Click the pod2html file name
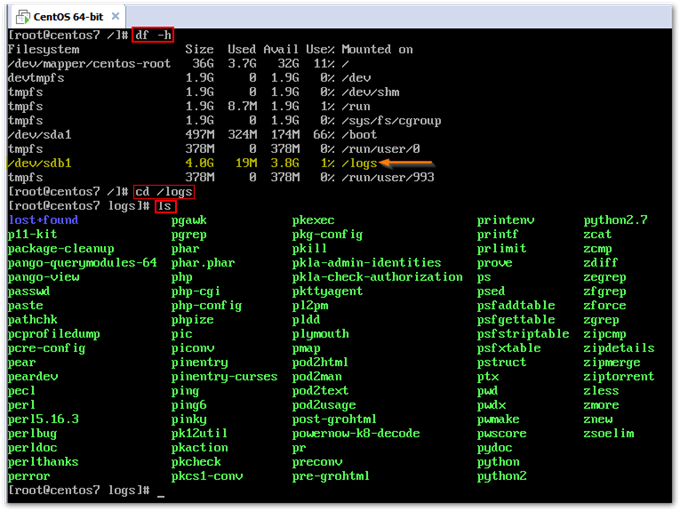Image resolution: width=680 pixels, height=511 pixels. pos(320,362)
